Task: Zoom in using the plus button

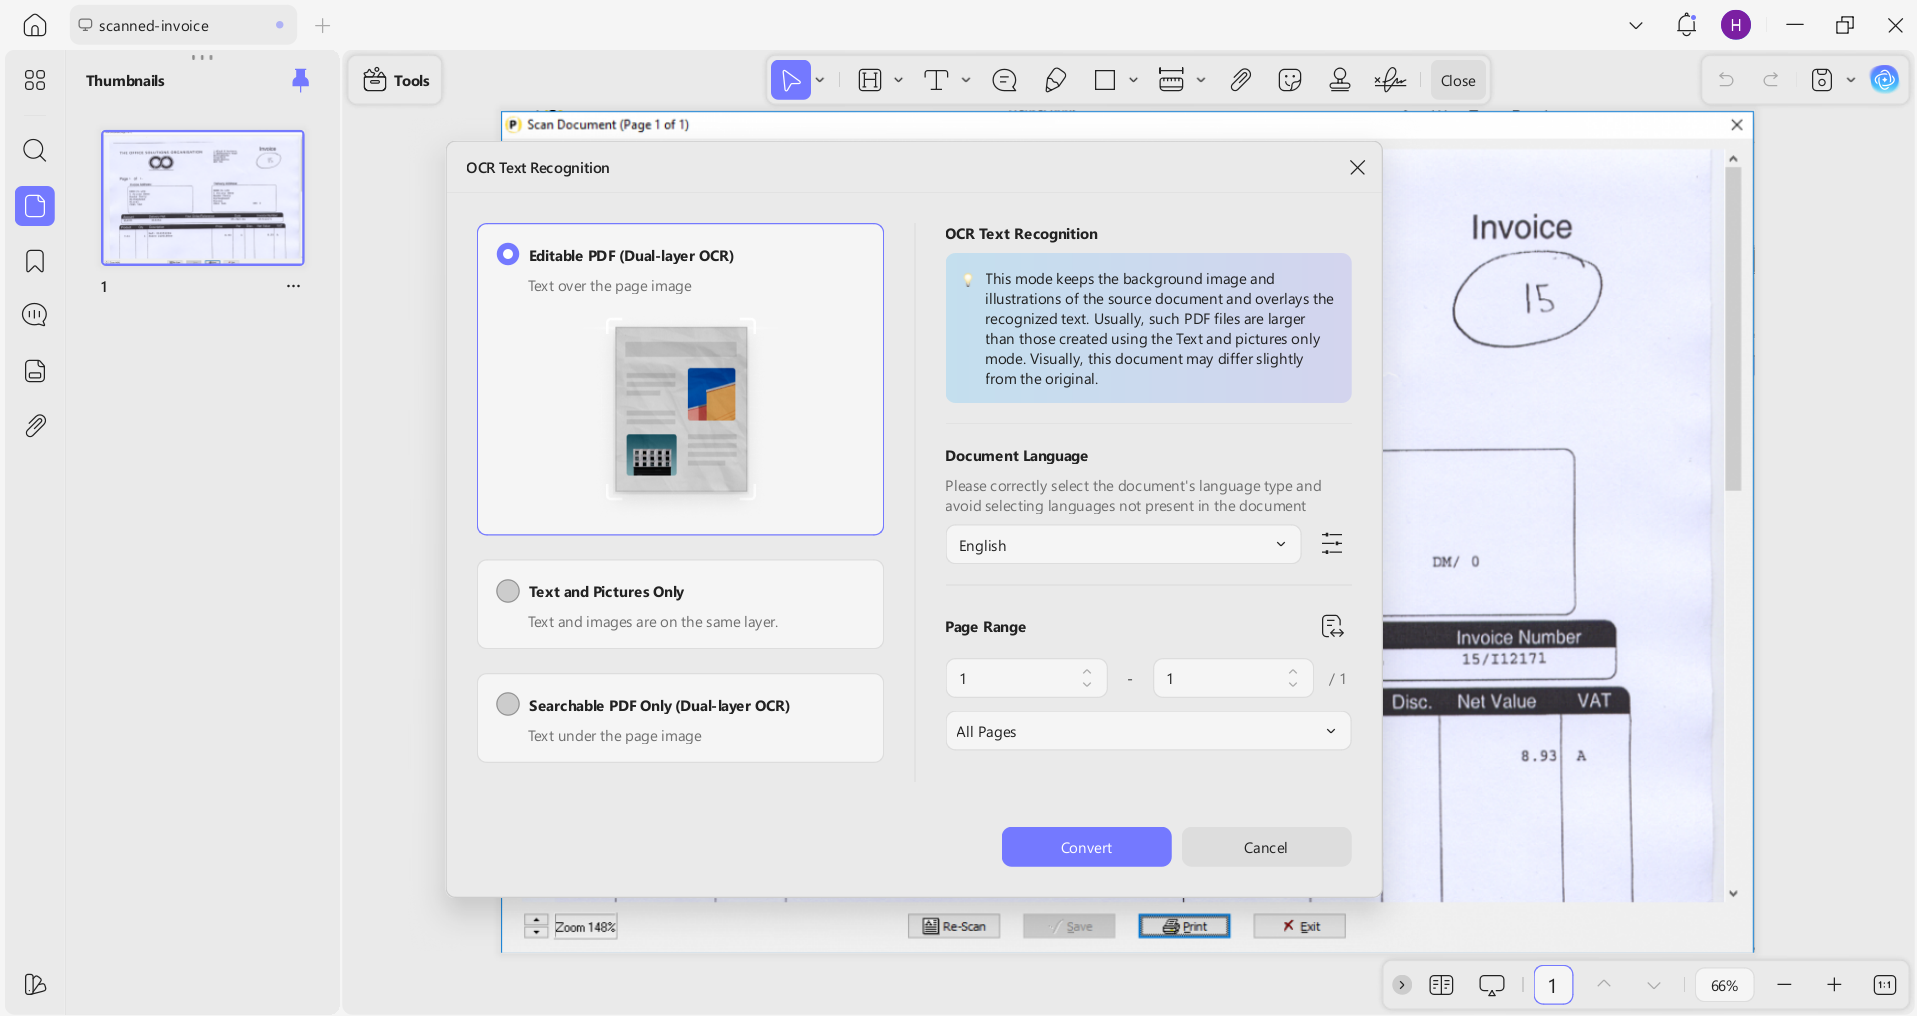Action: 1834,985
